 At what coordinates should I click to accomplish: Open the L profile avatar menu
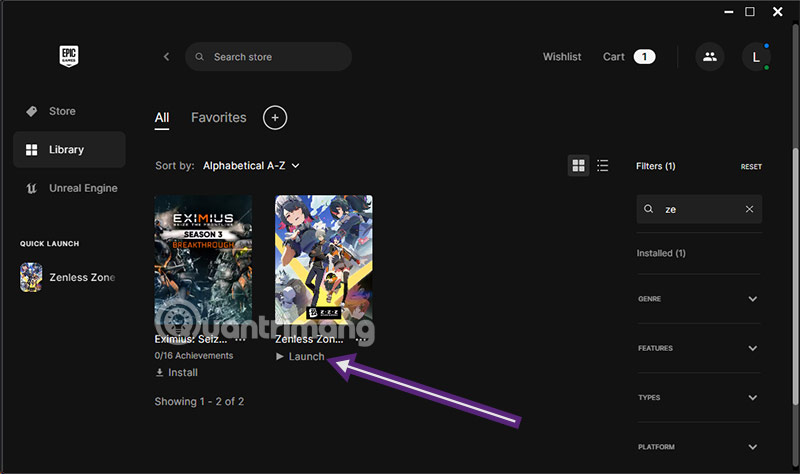[x=756, y=57]
